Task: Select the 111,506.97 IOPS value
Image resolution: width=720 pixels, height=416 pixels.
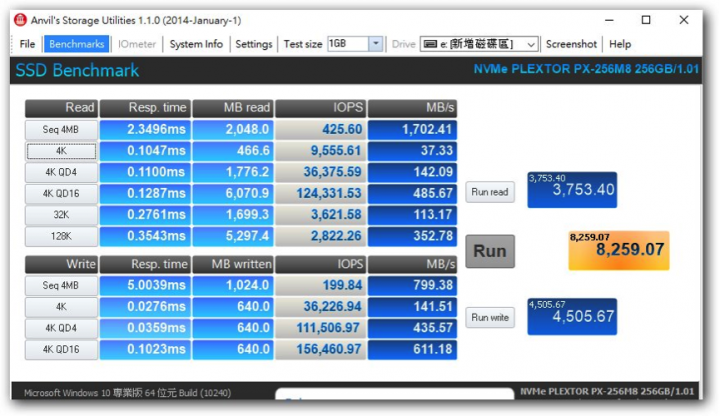Action: point(321,328)
